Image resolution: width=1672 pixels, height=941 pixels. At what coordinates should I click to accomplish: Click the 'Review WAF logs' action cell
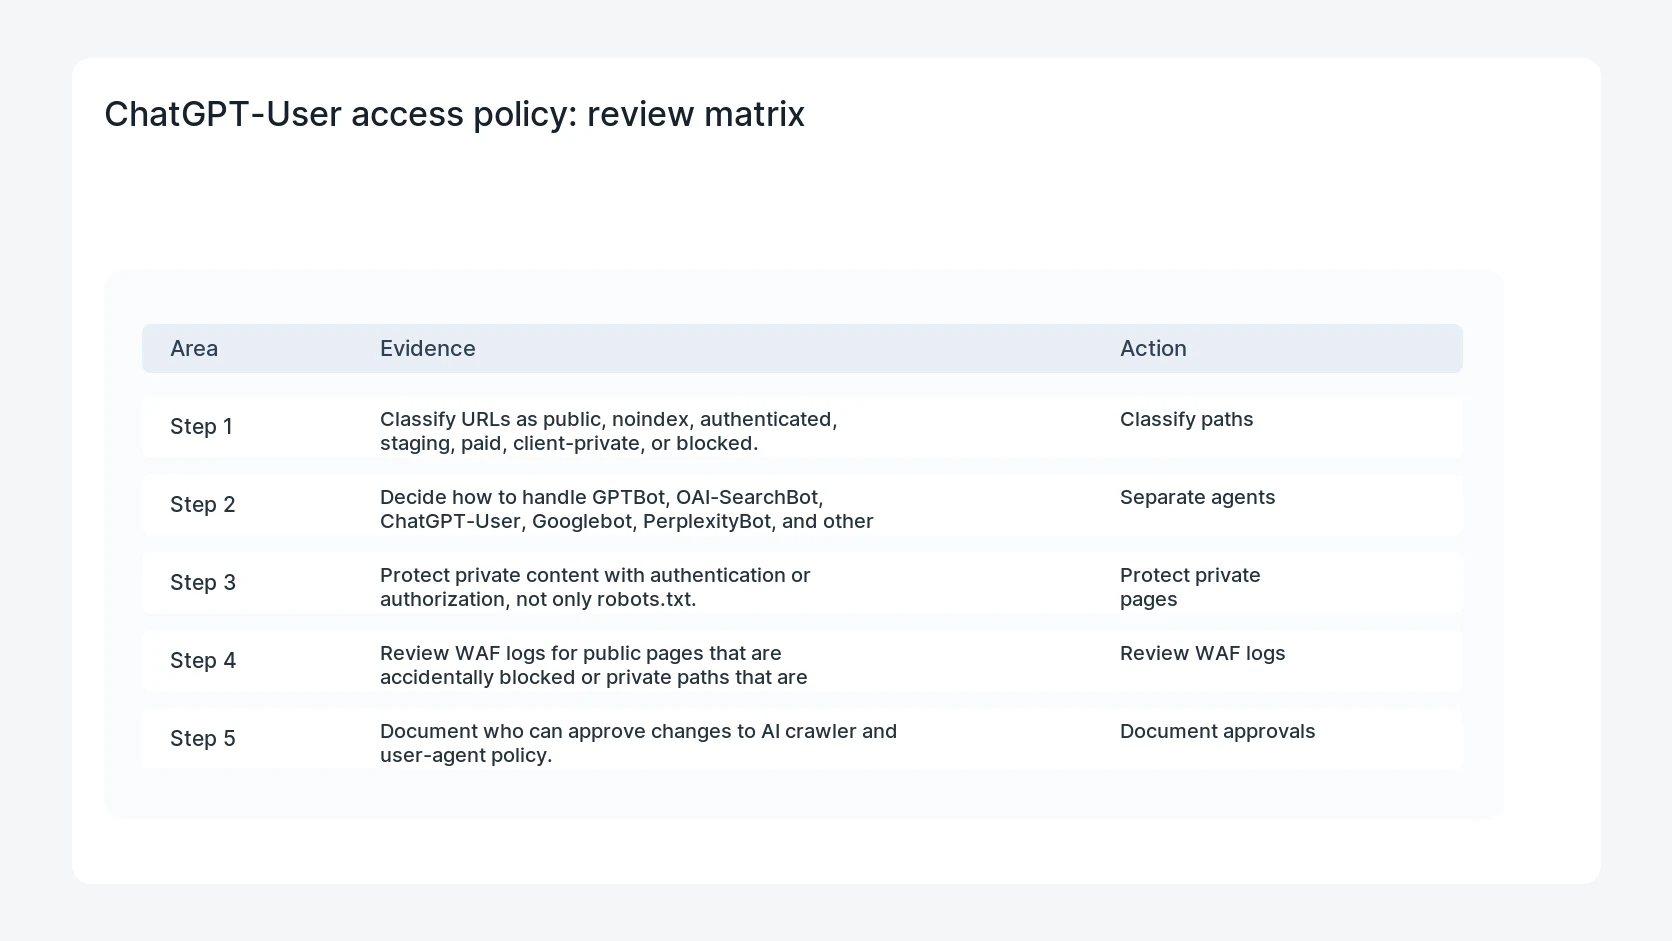click(x=1202, y=653)
